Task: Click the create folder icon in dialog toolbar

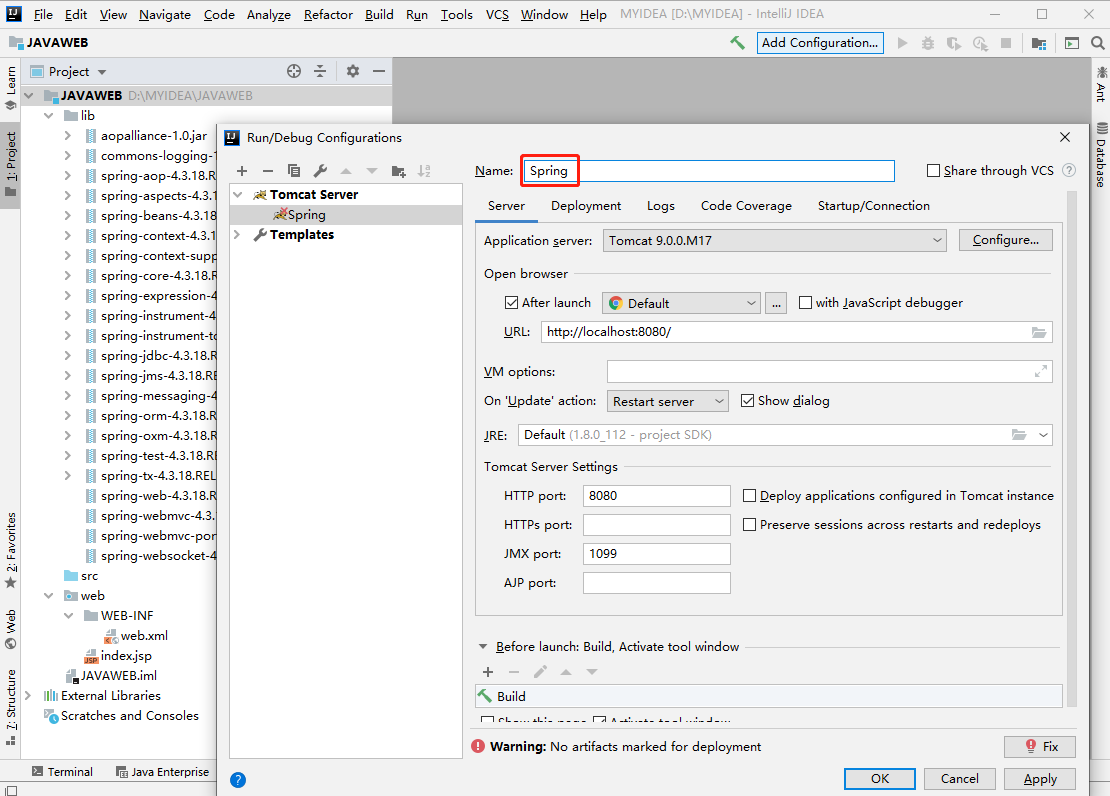Action: click(x=398, y=171)
